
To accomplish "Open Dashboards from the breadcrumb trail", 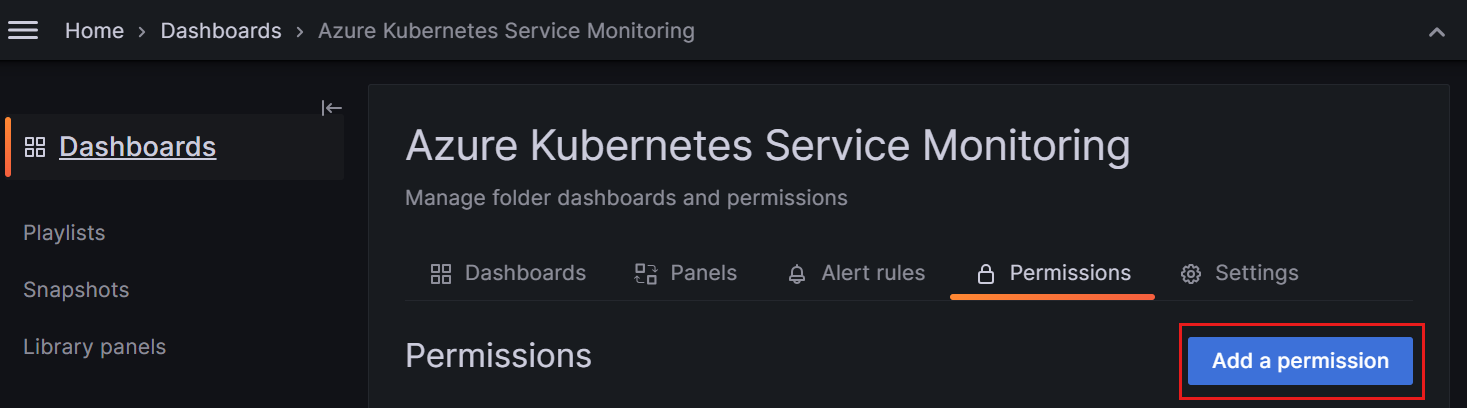I will click(x=221, y=31).
